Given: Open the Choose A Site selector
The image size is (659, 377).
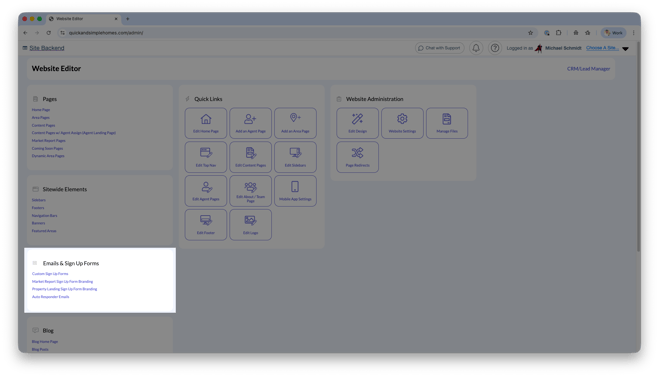Looking at the screenshot, I should coord(602,48).
